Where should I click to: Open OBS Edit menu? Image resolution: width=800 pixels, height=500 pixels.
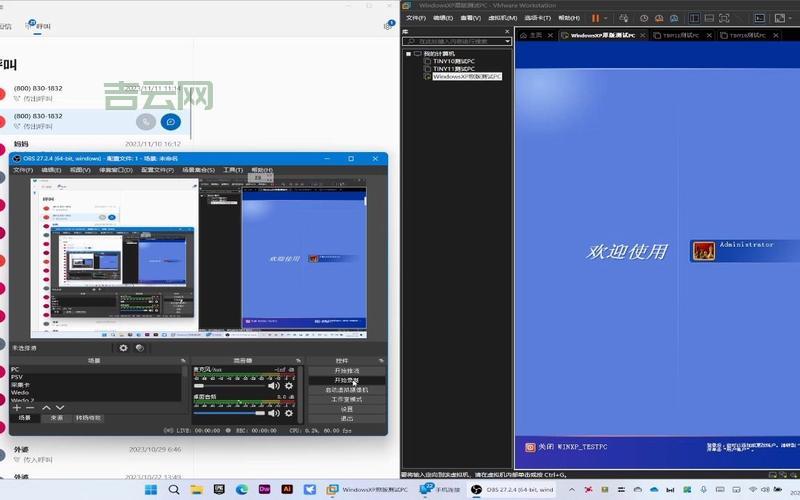51,170
